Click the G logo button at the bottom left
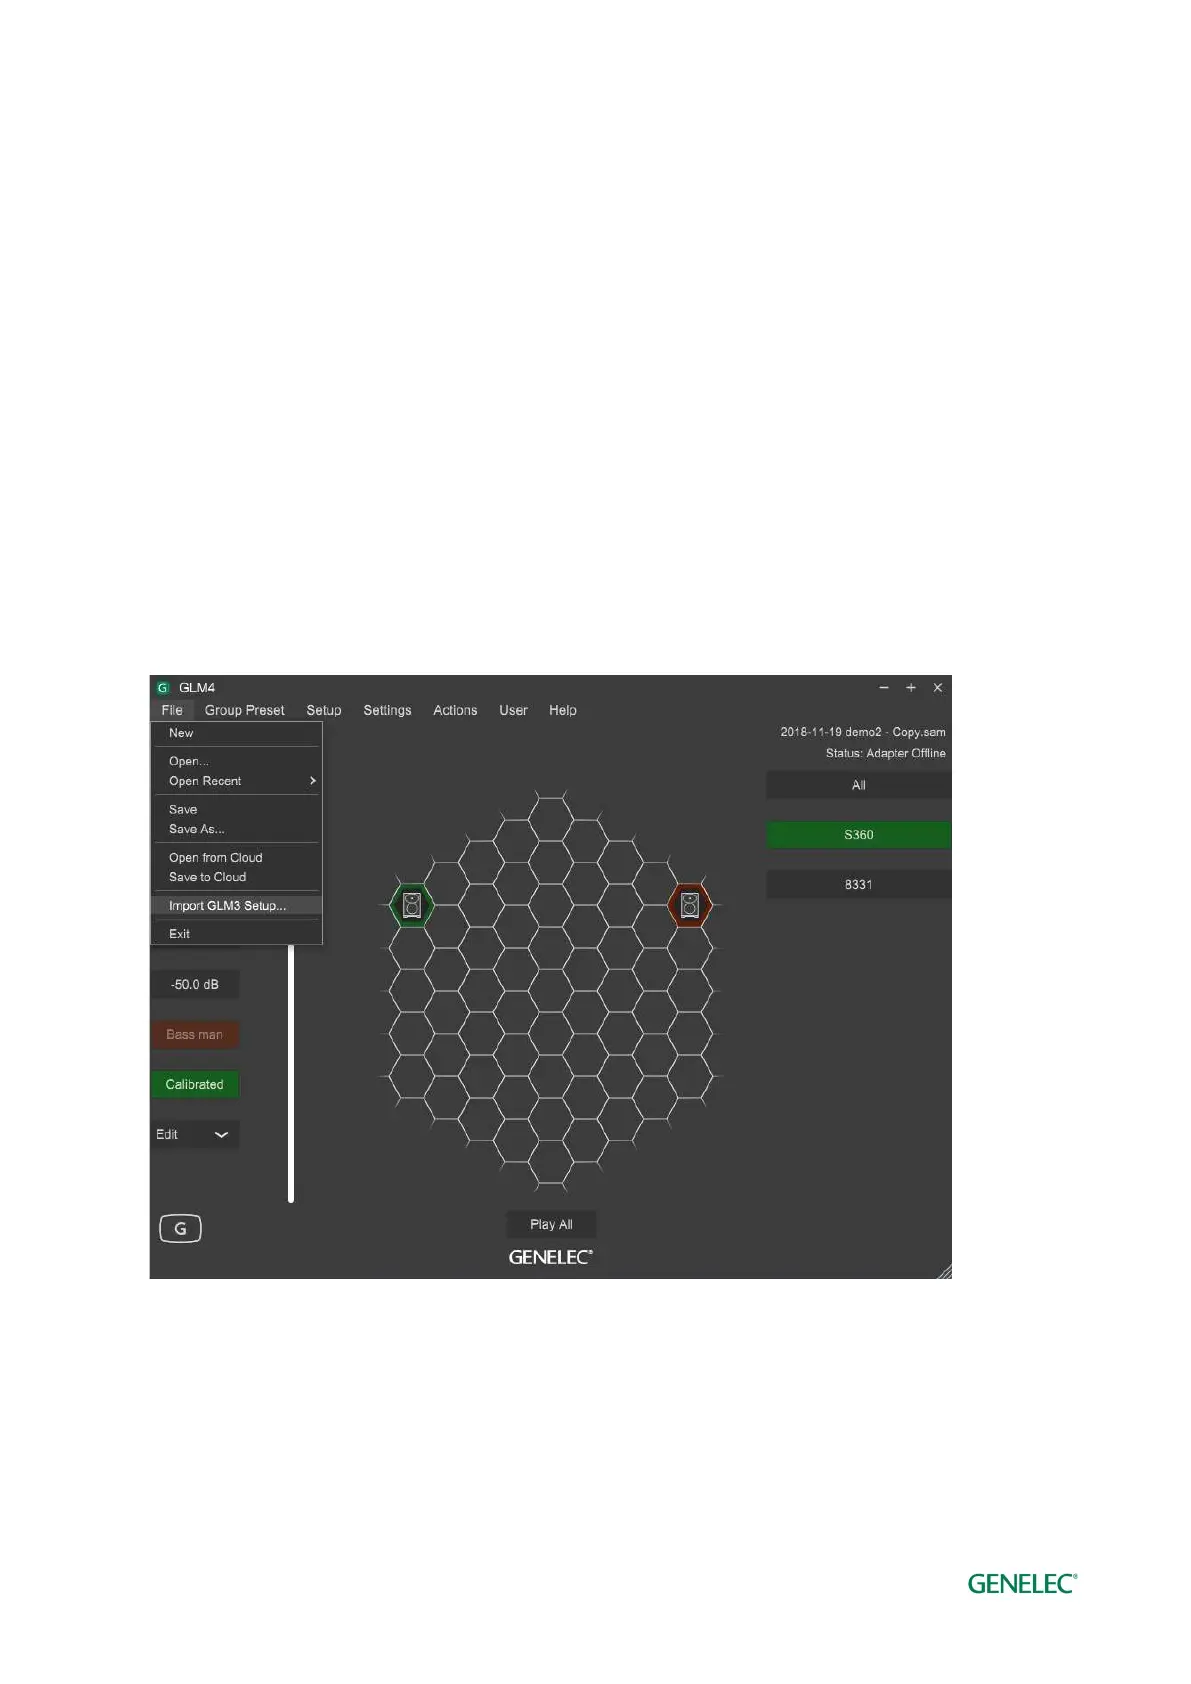This screenshot has width=1191, height=1684. tap(180, 1228)
